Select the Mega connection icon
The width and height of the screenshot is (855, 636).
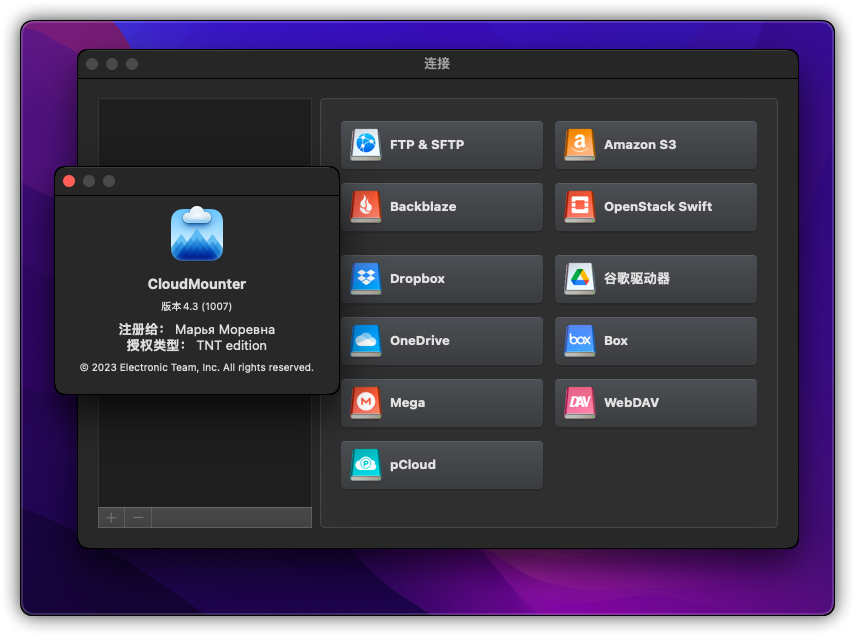(x=365, y=403)
